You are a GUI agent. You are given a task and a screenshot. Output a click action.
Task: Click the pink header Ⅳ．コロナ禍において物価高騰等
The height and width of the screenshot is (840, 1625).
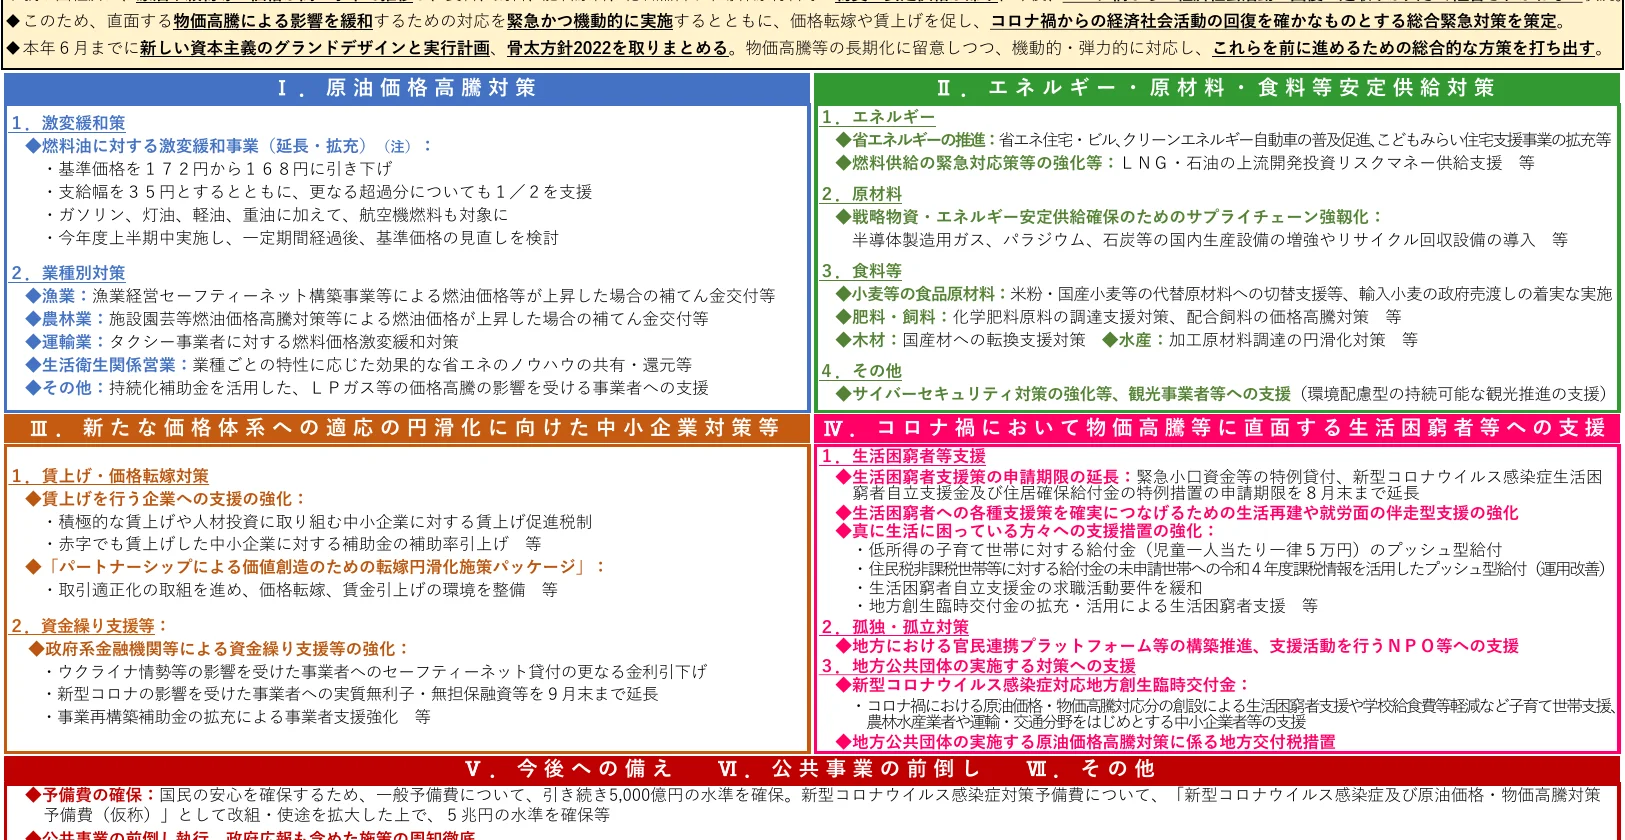1215,428
